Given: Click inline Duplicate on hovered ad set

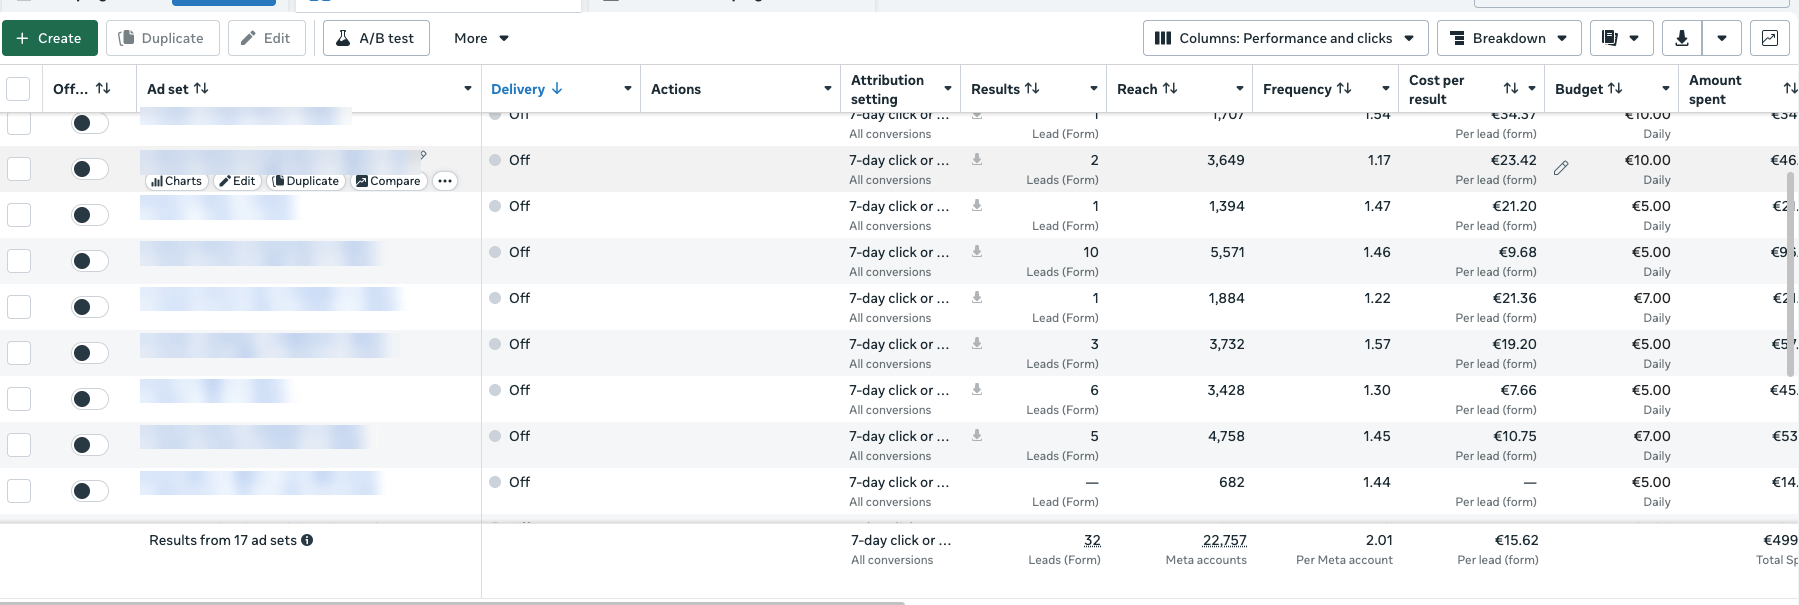Looking at the screenshot, I should pyautogui.click(x=306, y=181).
